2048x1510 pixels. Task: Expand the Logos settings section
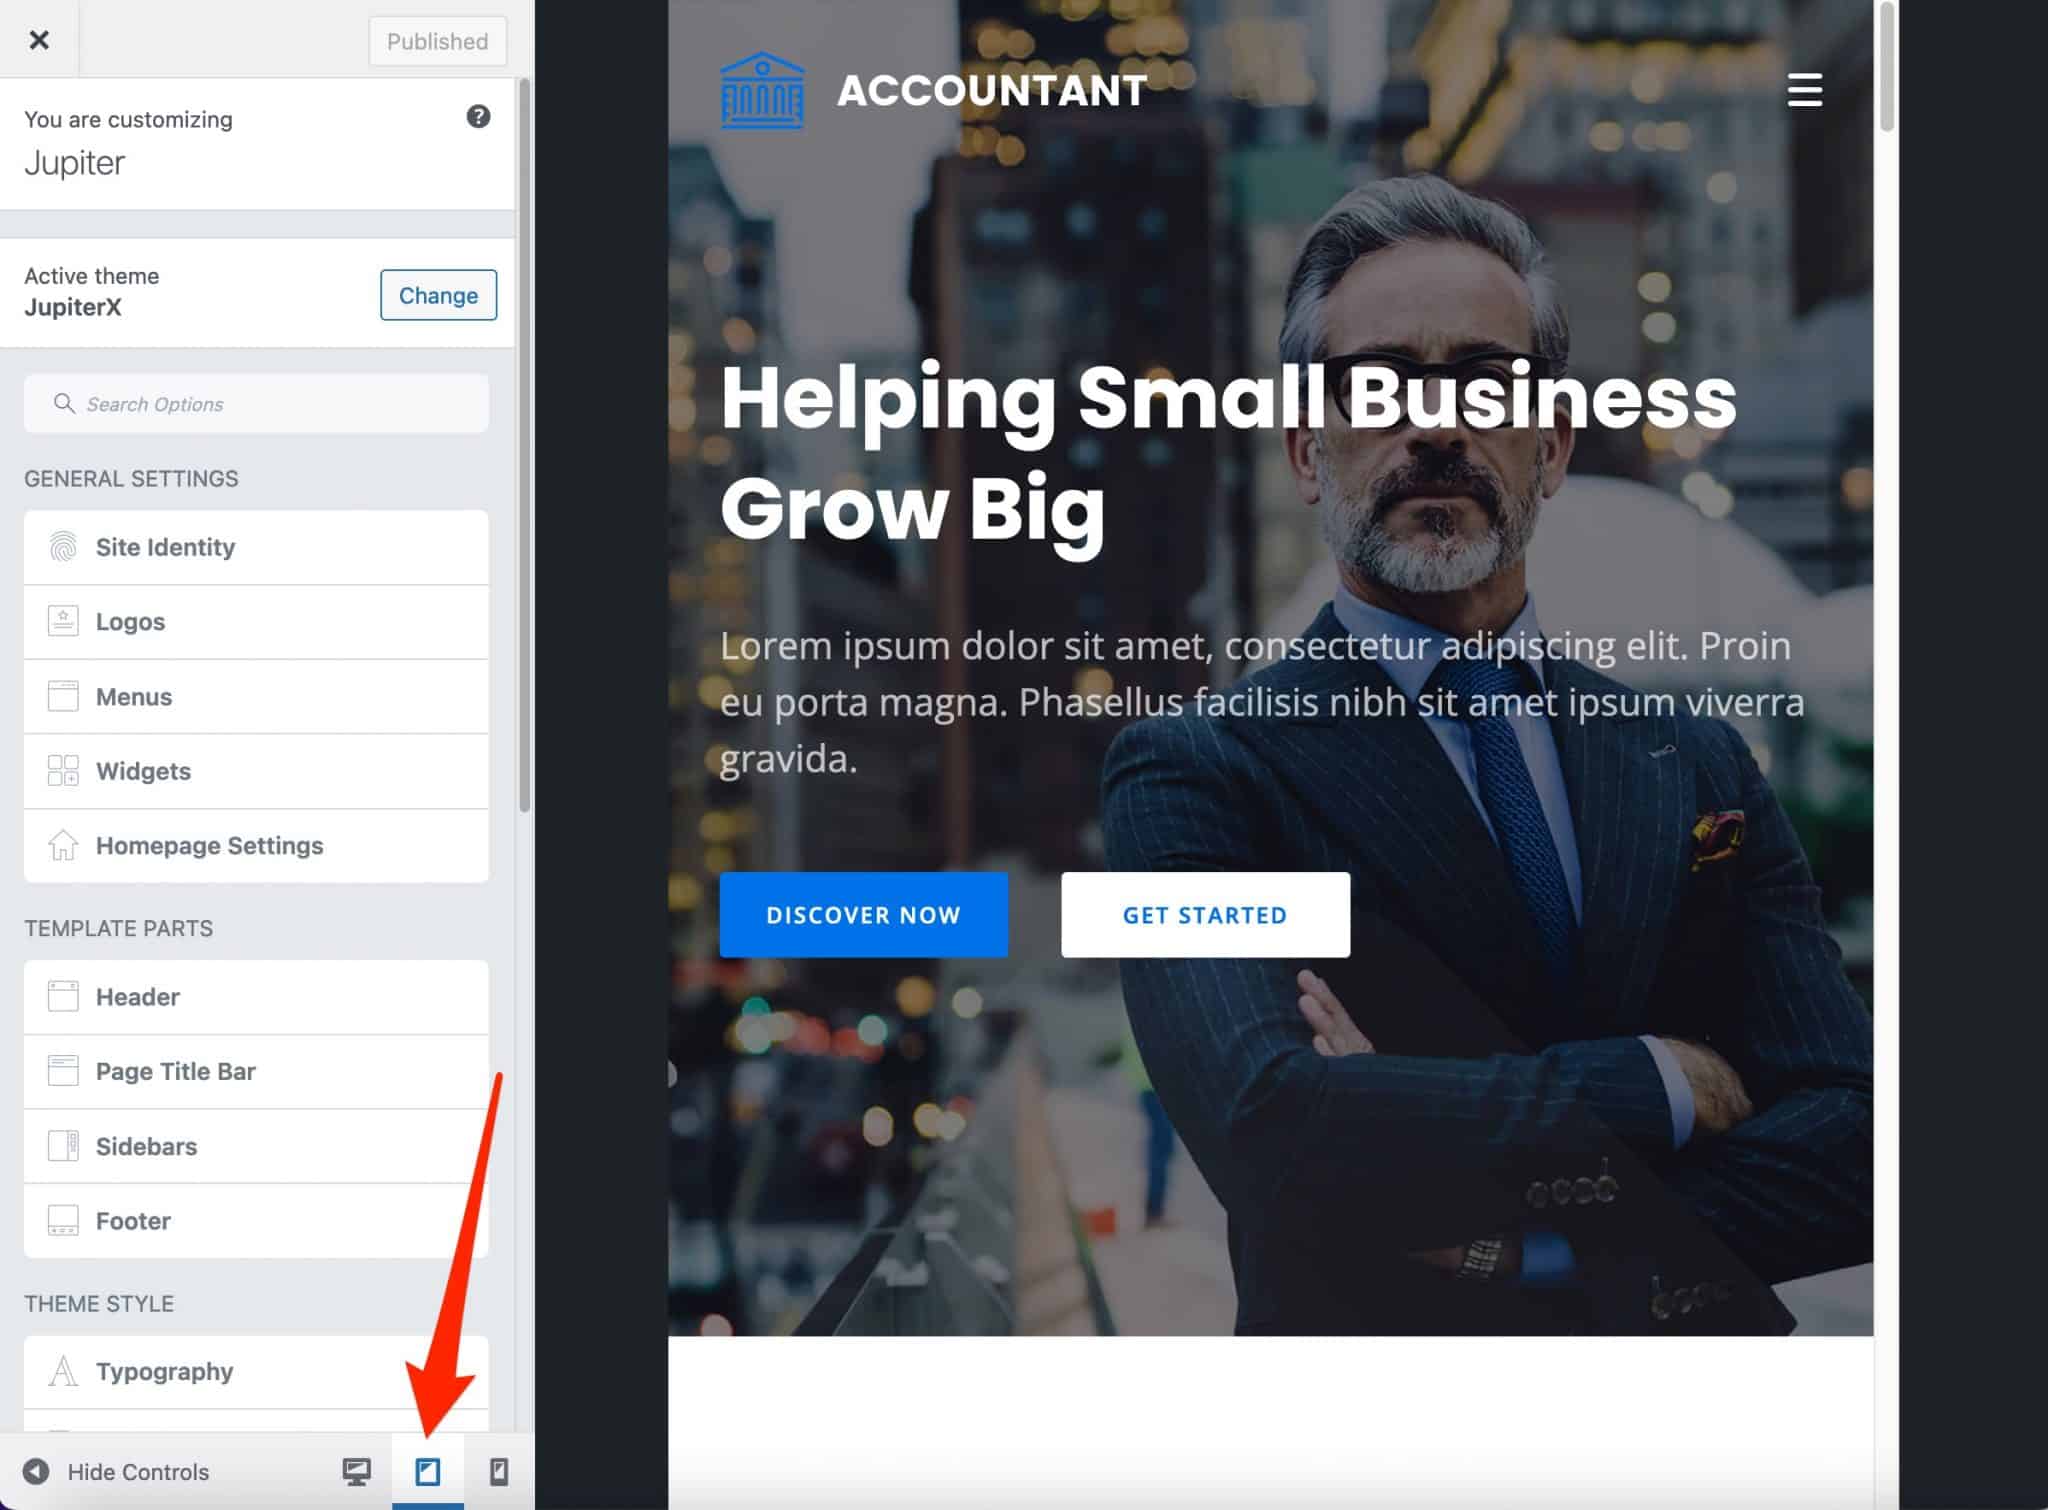[x=256, y=622]
